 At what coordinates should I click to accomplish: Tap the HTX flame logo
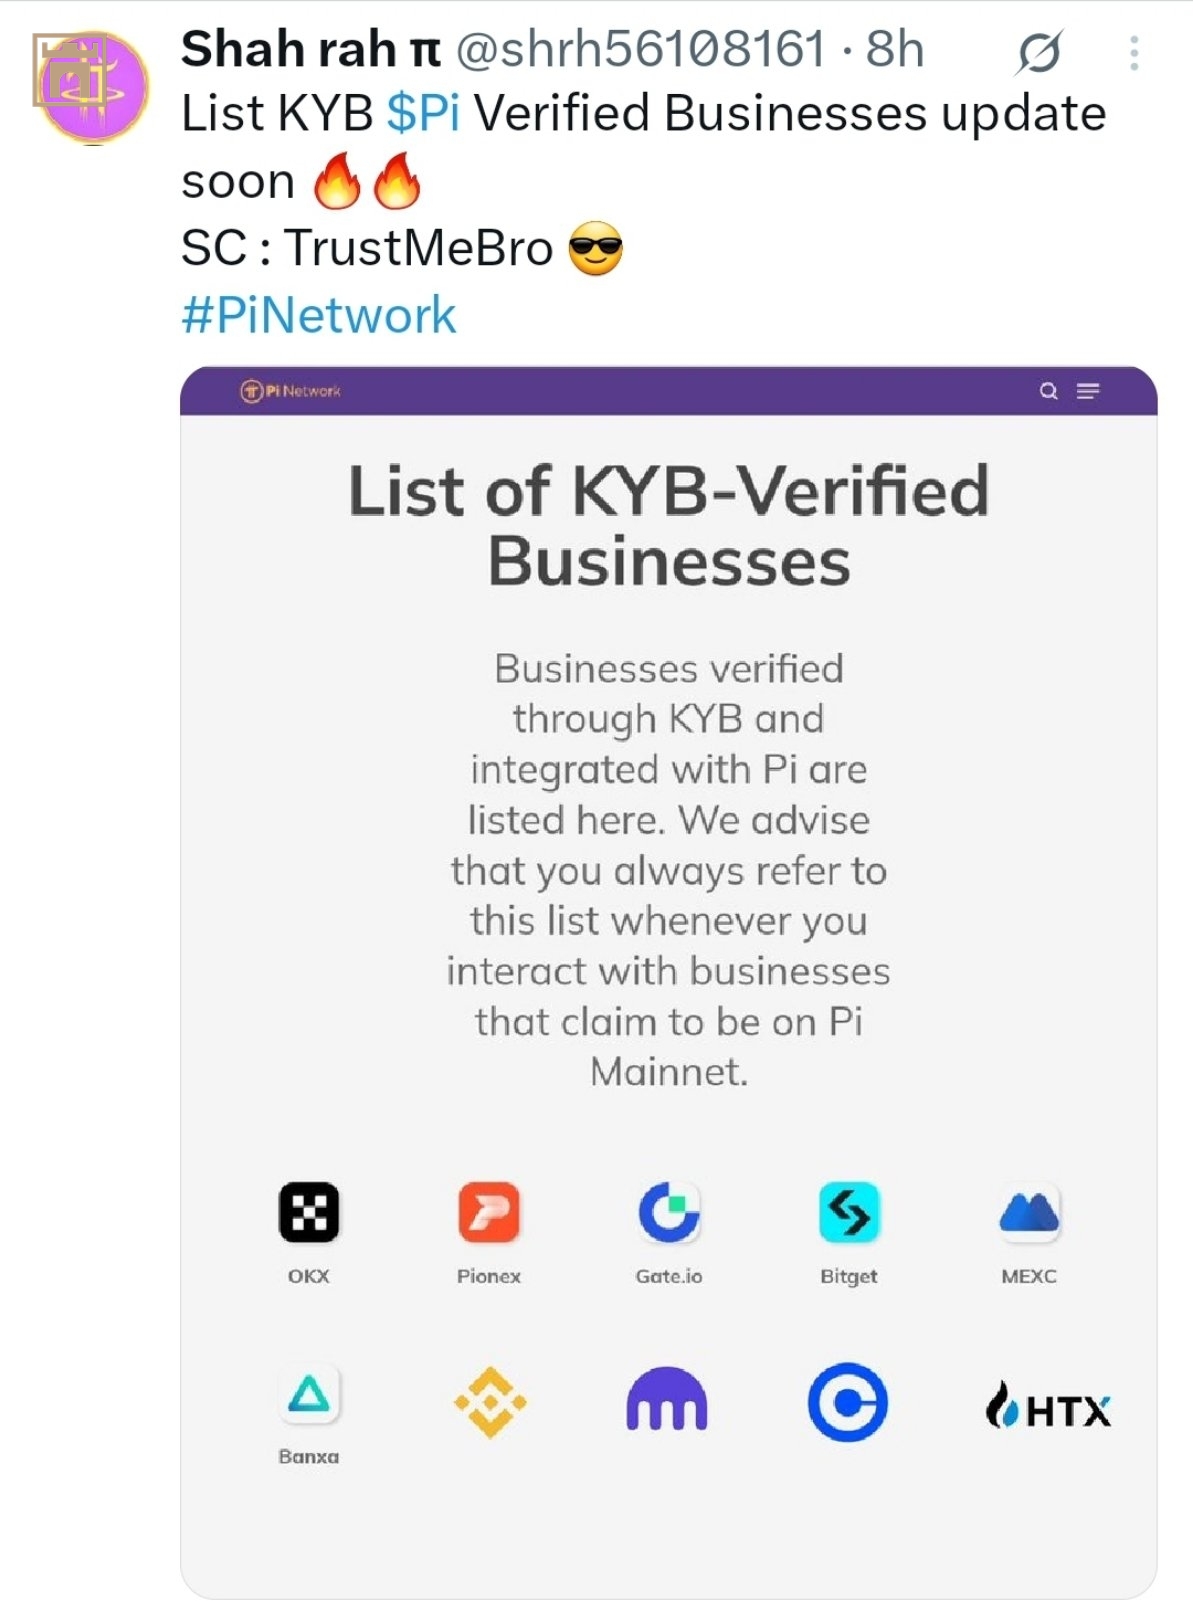coord(1048,1405)
